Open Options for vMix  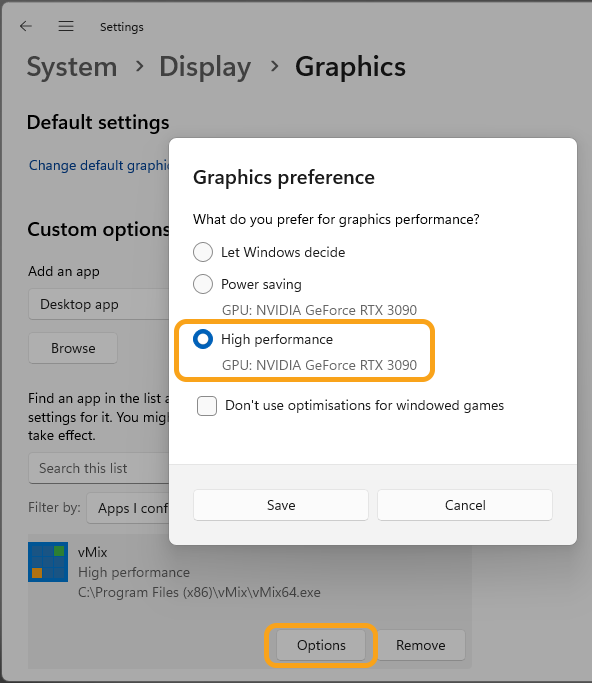click(x=321, y=645)
